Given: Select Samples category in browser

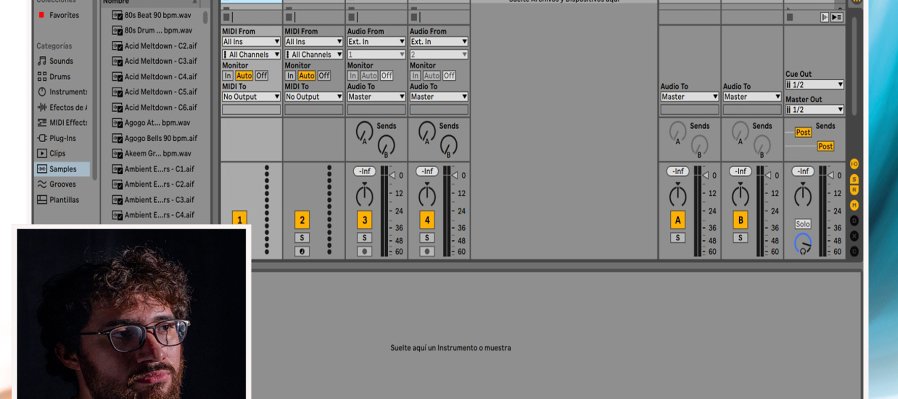Looking at the screenshot, I should [62, 169].
